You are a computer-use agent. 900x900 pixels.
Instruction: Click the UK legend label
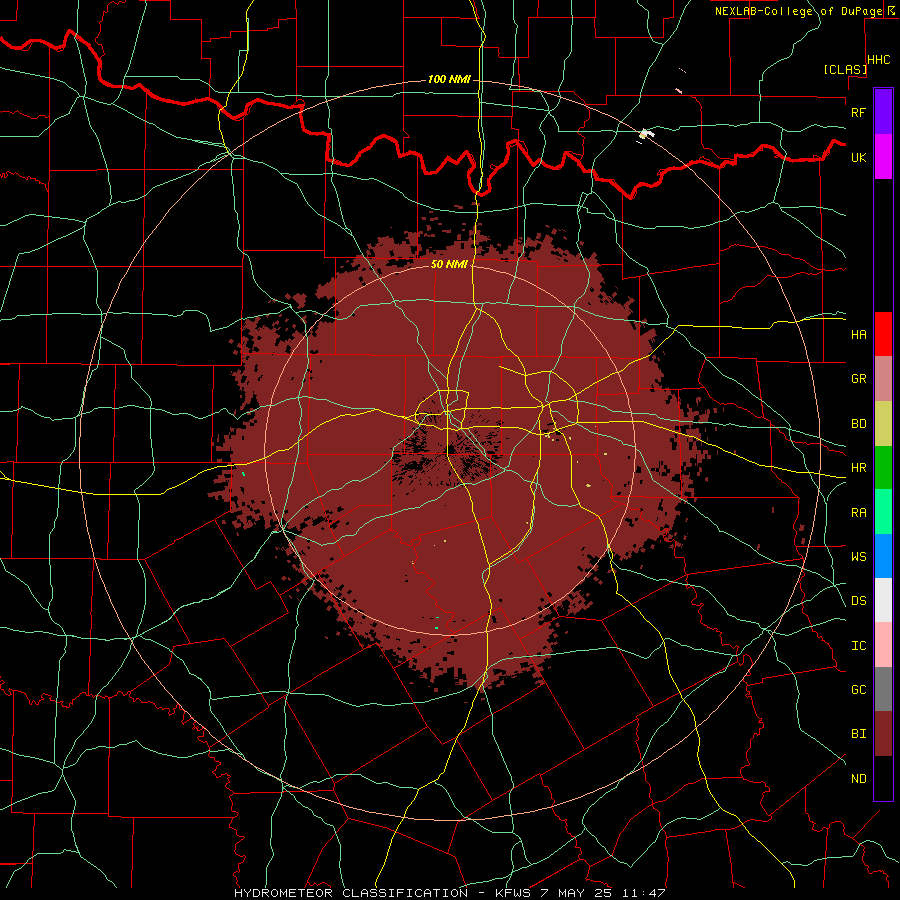(858, 157)
